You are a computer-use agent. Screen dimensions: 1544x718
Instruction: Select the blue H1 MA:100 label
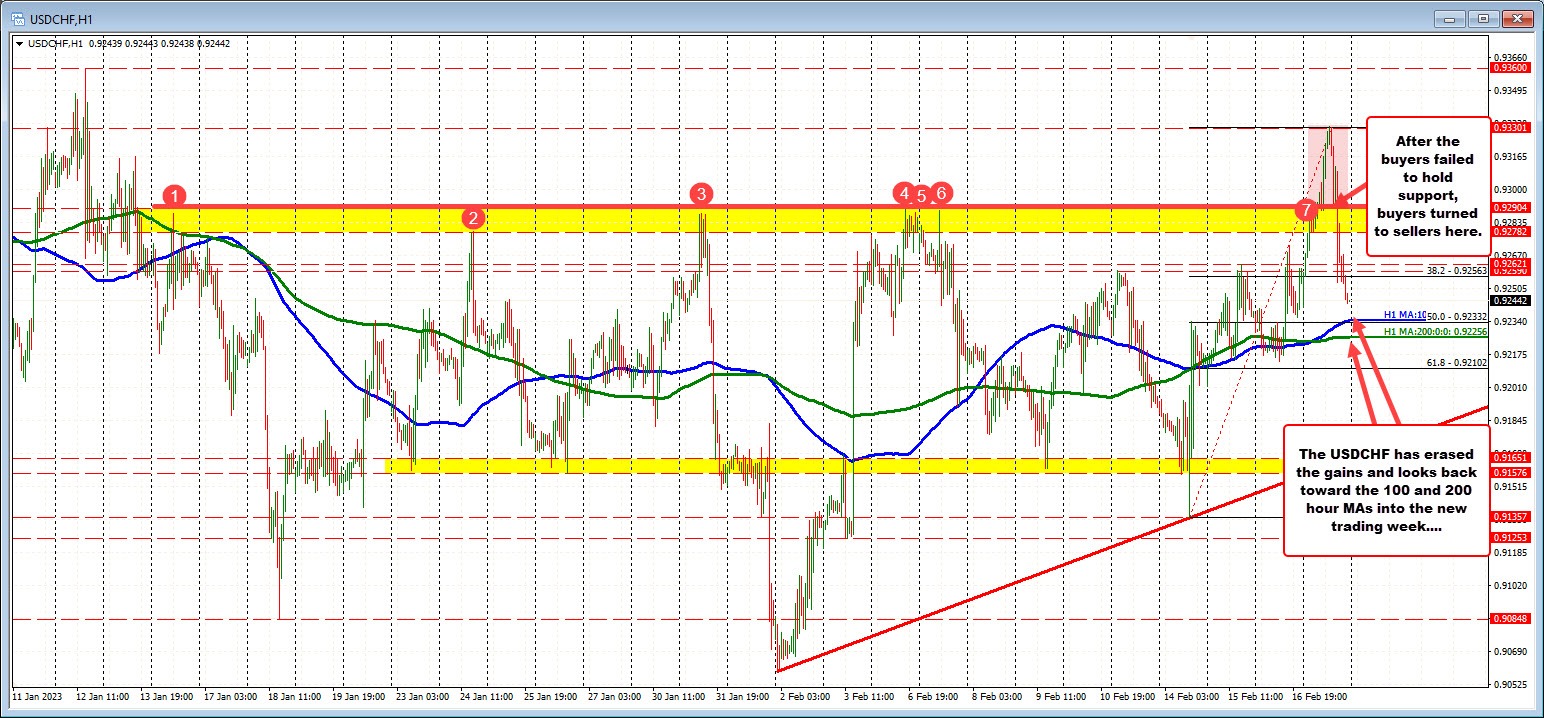coord(1404,313)
